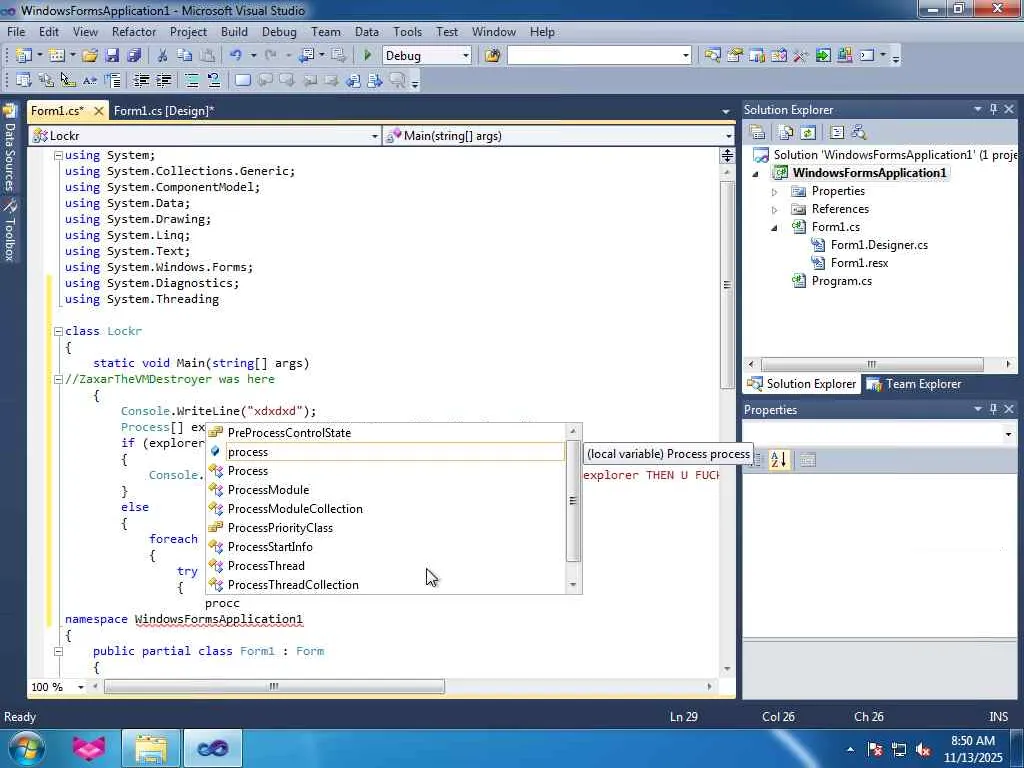Click the Find in Files icon

pyautogui.click(x=492, y=56)
